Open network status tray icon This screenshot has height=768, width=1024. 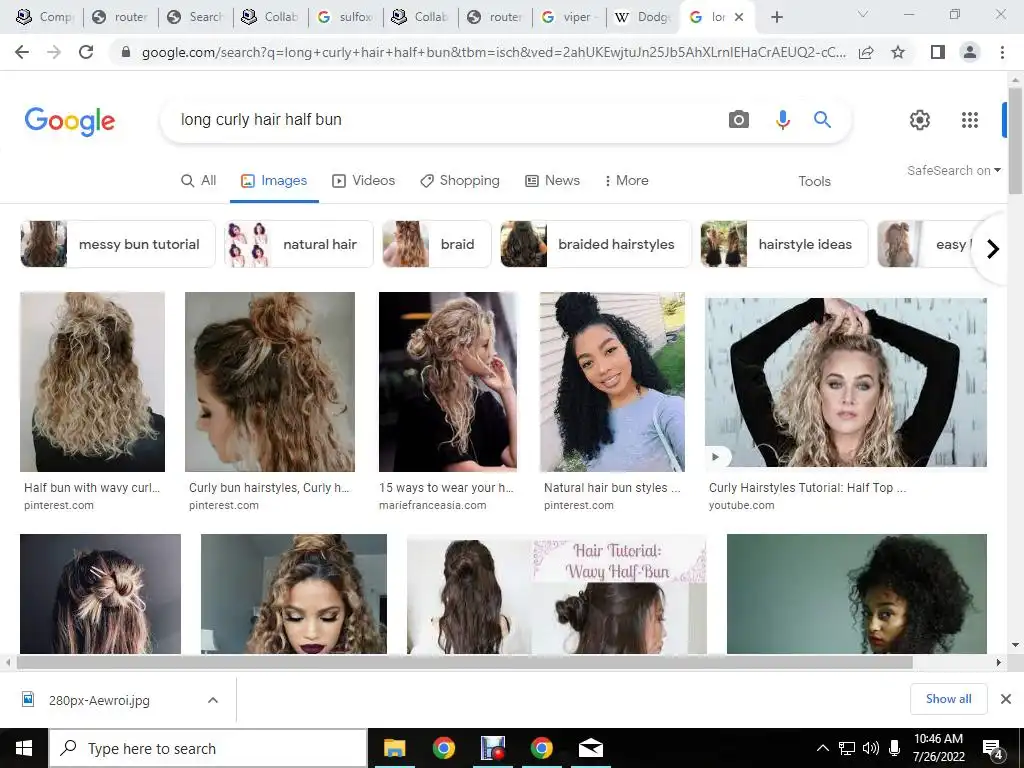tap(846, 748)
